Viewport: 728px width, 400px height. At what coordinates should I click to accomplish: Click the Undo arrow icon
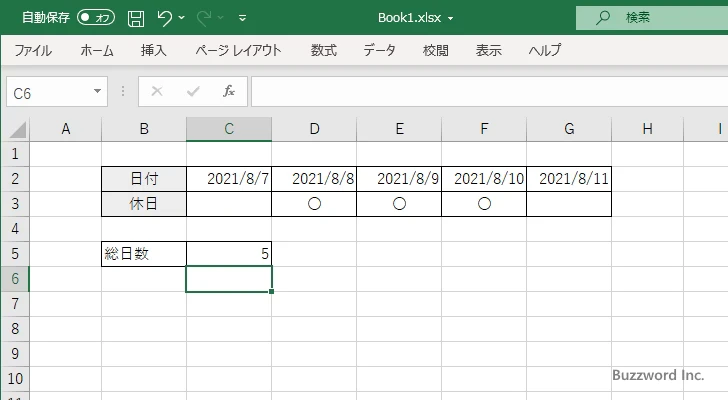point(165,18)
